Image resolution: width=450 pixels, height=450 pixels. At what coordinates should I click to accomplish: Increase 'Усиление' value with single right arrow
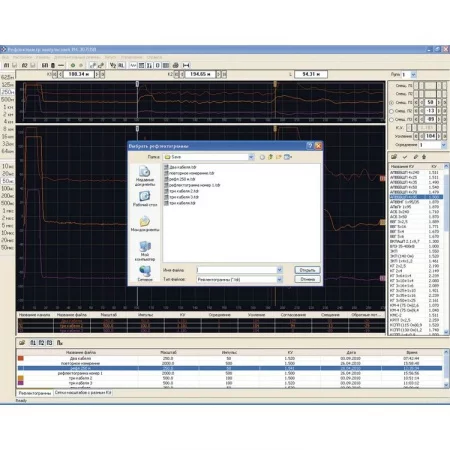point(439,136)
